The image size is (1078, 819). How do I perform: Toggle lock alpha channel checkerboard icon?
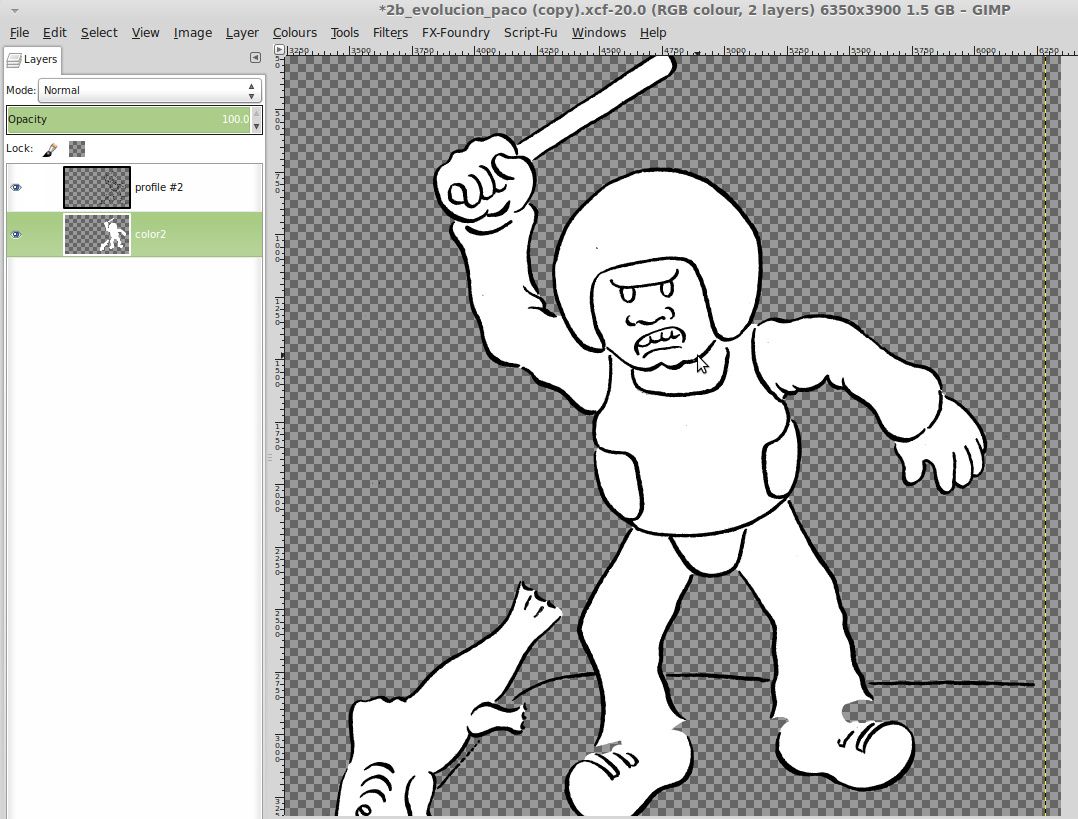77,149
